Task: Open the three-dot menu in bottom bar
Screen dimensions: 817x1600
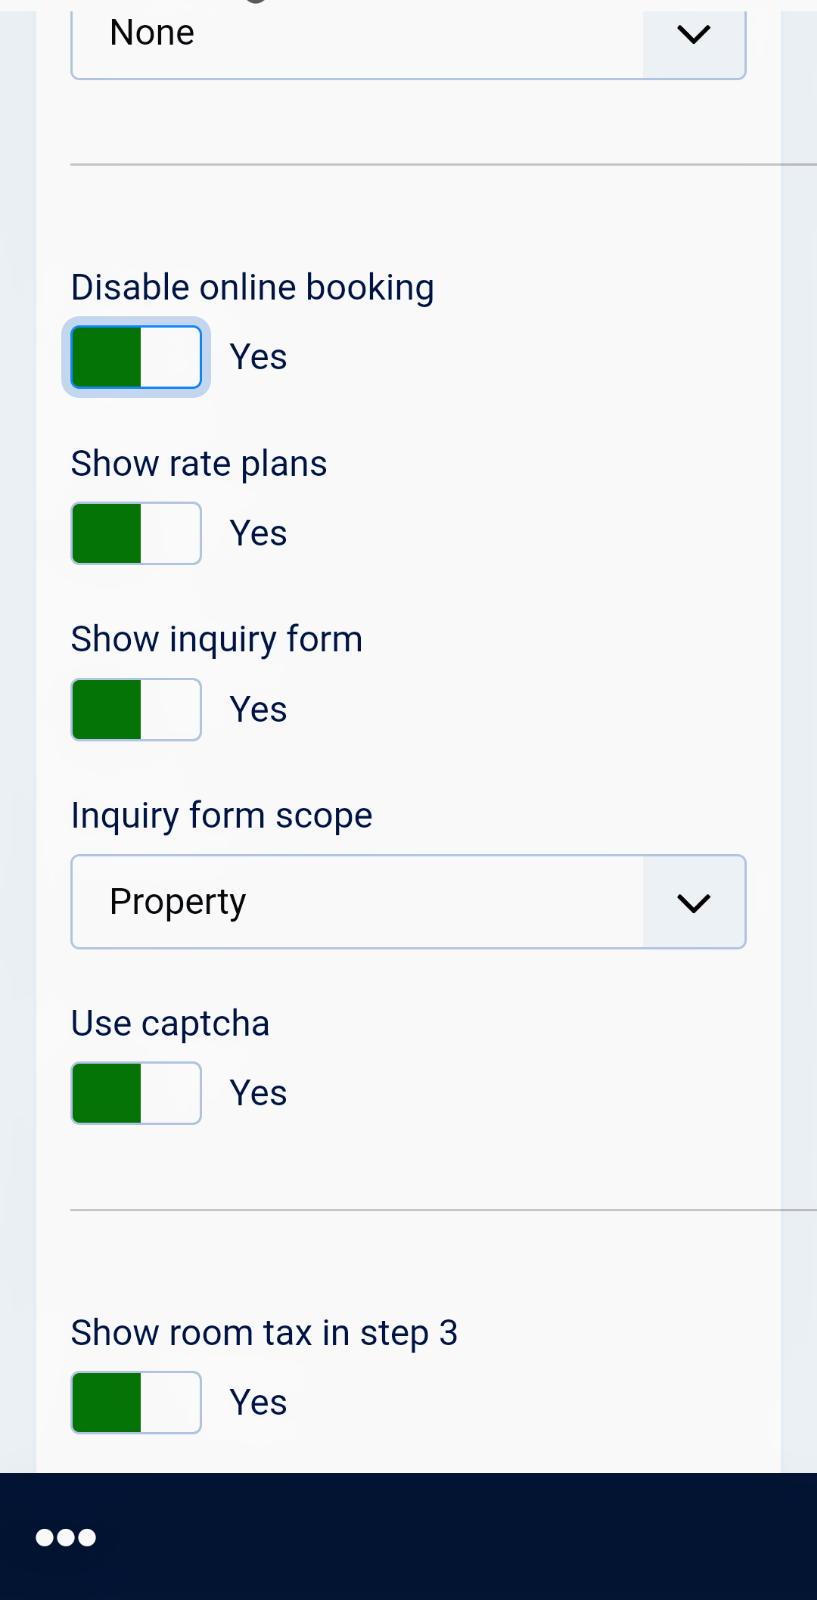Action: pos(66,1537)
